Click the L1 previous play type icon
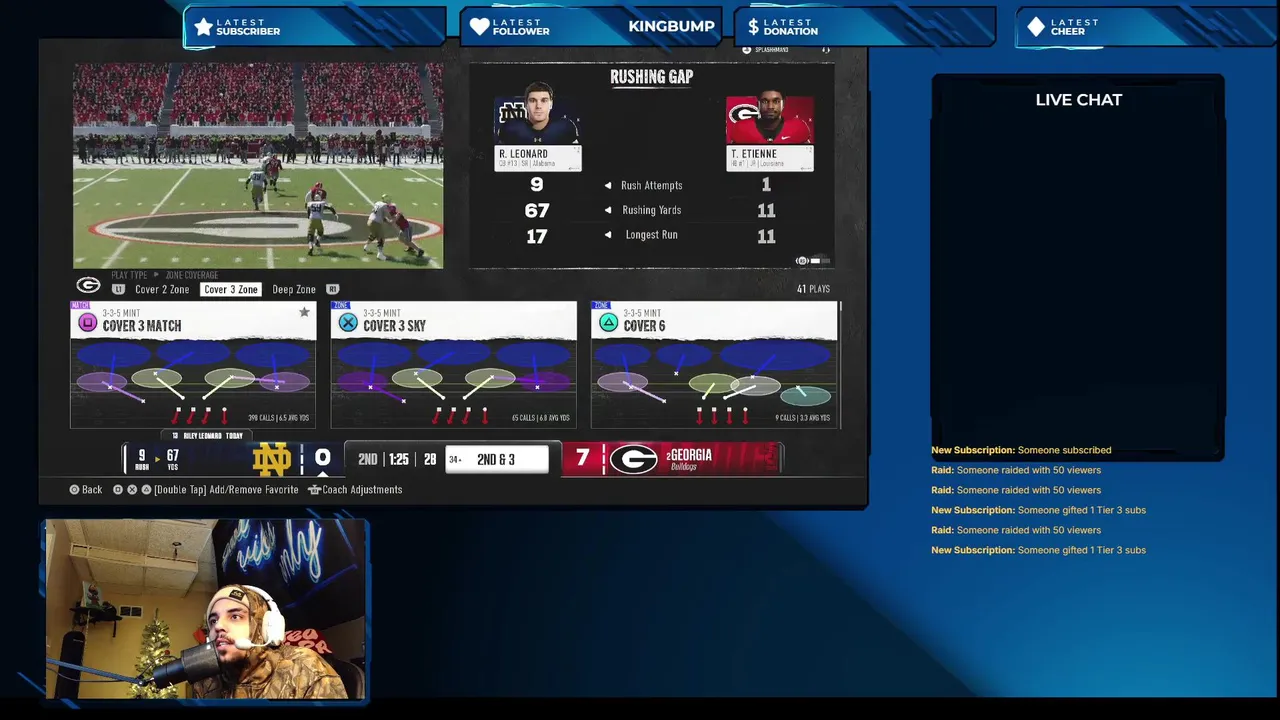The image size is (1280, 720). tap(118, 289)
